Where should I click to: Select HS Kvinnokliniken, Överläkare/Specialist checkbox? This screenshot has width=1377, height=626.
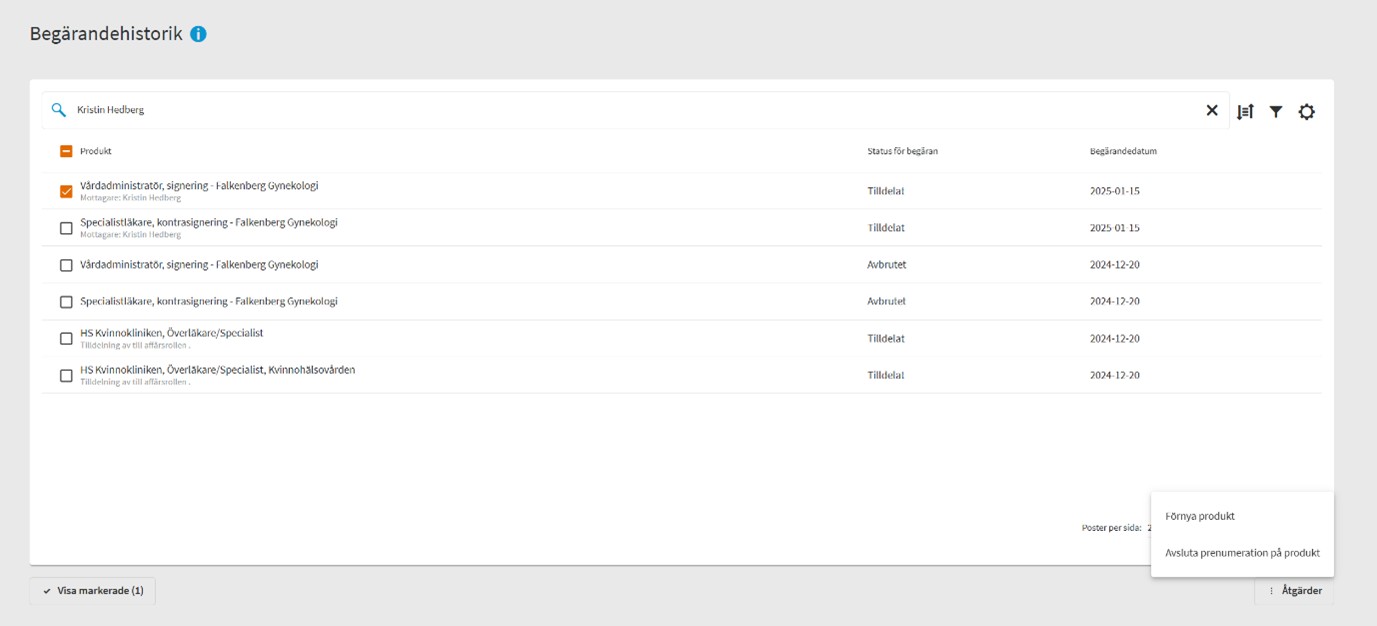(66, 339)
